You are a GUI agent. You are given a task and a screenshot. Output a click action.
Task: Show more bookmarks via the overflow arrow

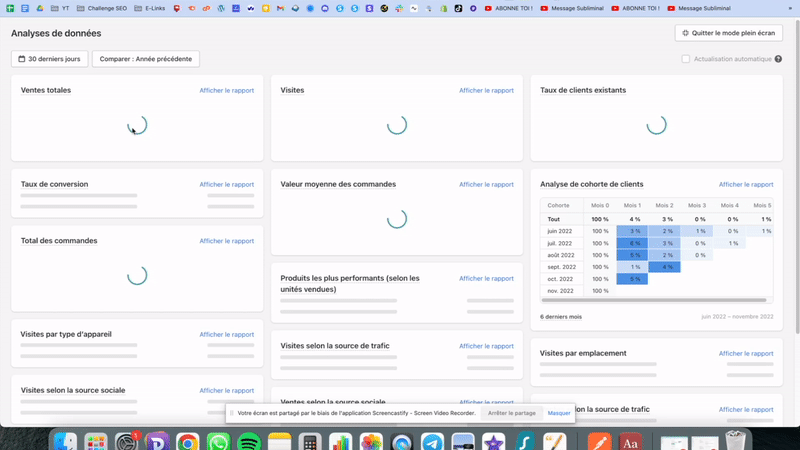[x=790, y=8]
